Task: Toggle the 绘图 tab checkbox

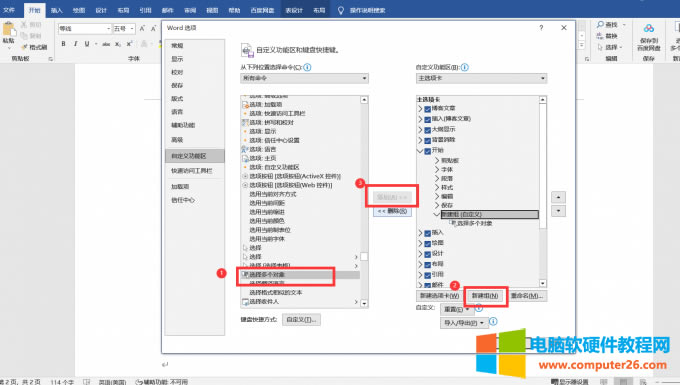Action: (x=427, y=243)
